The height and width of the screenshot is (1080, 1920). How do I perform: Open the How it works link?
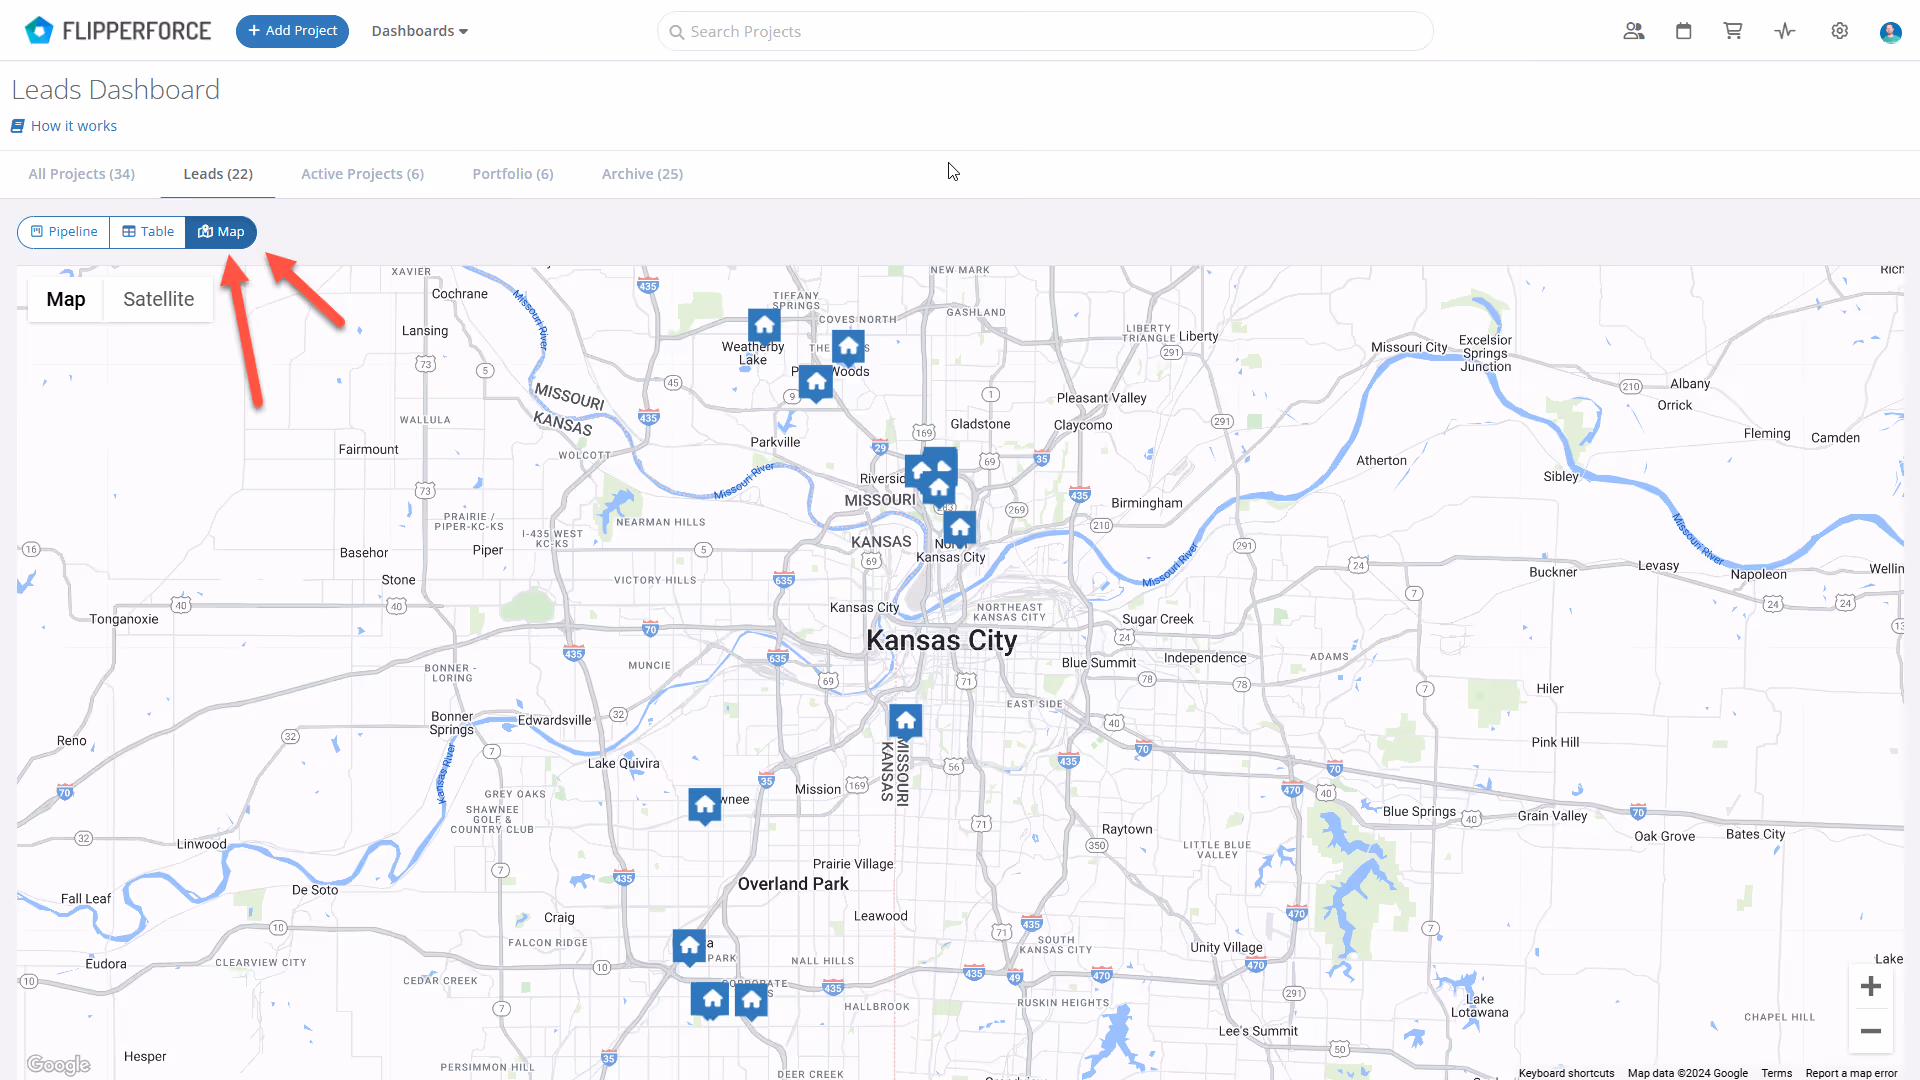(x=74, y=126)
